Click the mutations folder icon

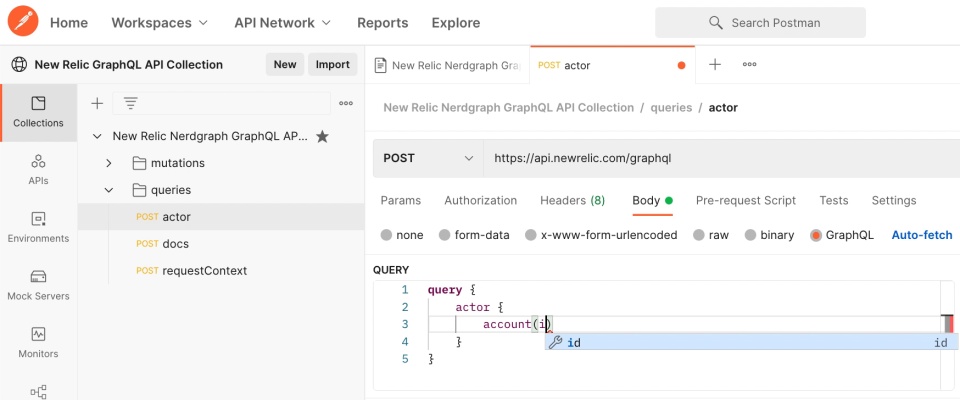pyautogui.click(x=140, y=163)
